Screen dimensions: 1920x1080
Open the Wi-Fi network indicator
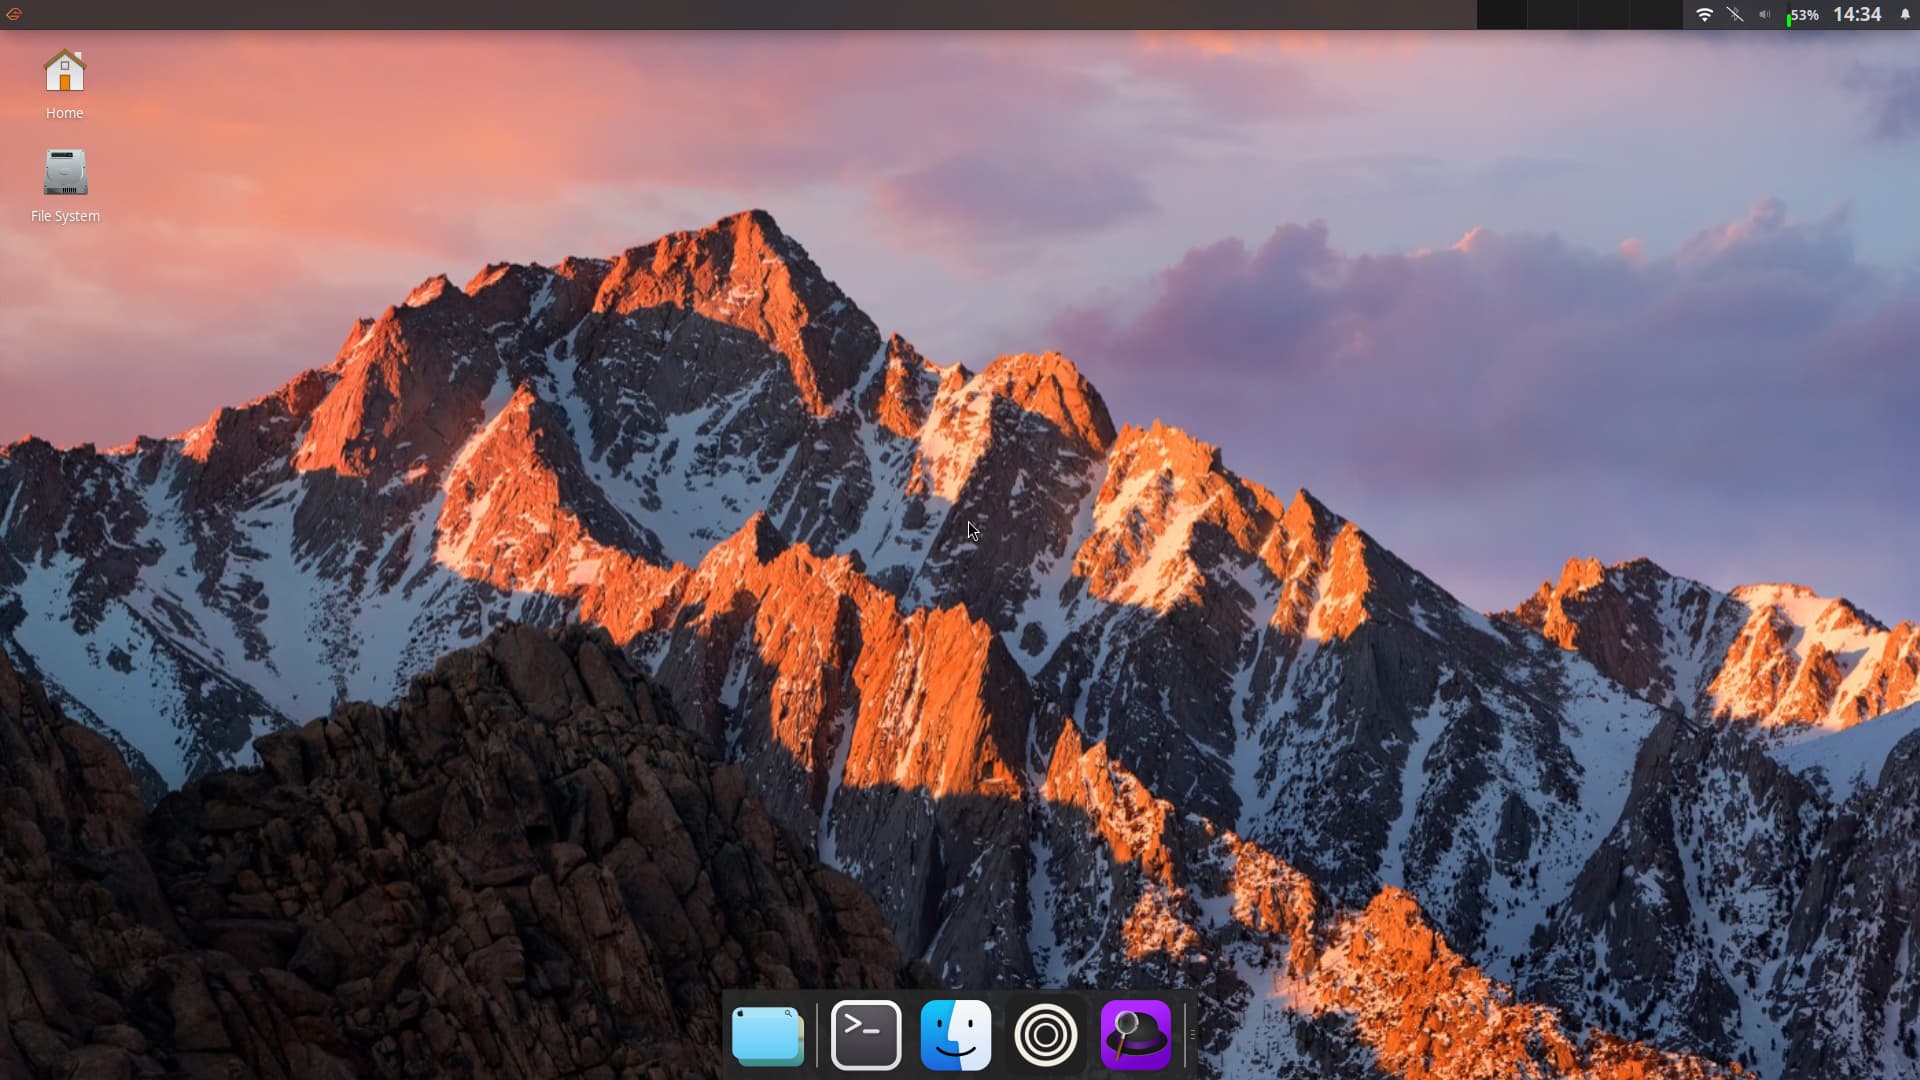pos(1705,15)
